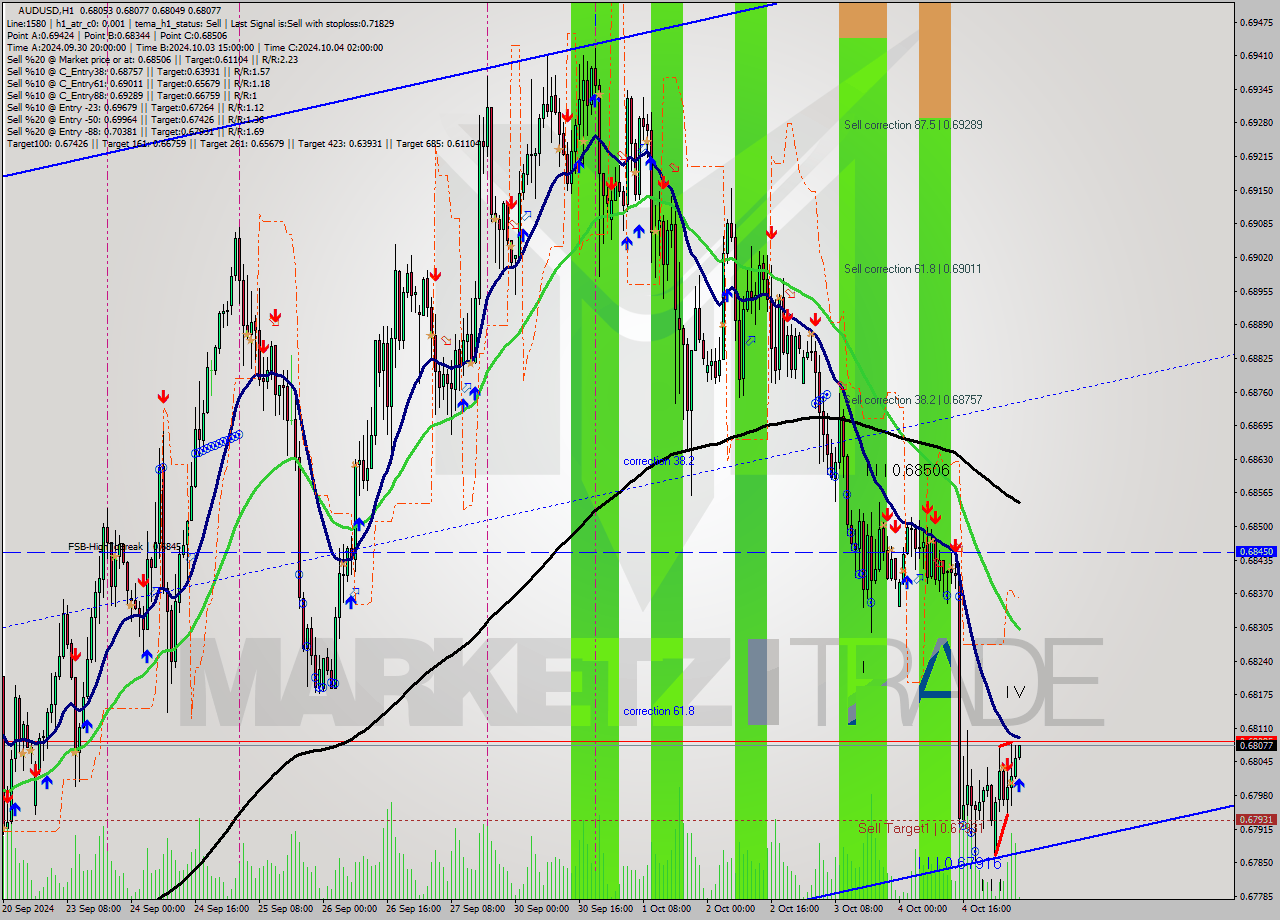
Task: Click the '2 Oct 16:00' time axis label
Action: (x=795, y=909)
